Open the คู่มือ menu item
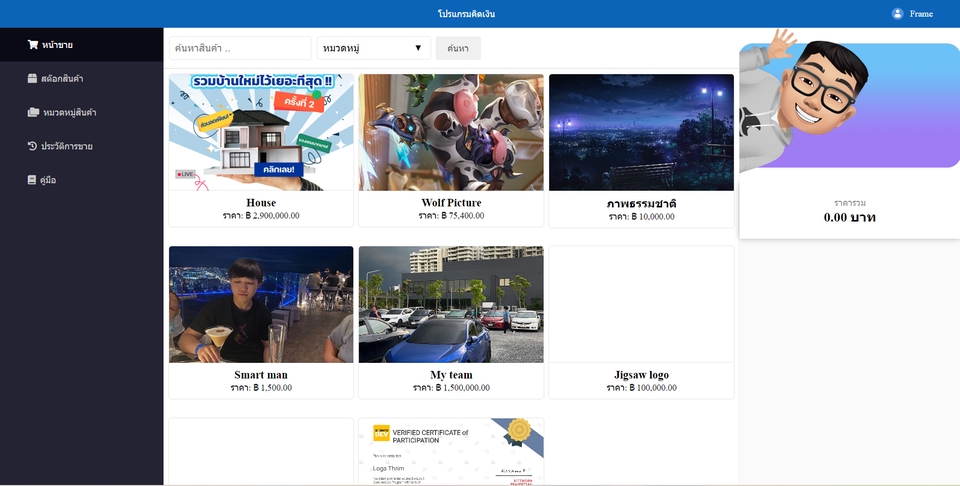960x486 pixels. [81, 180]
